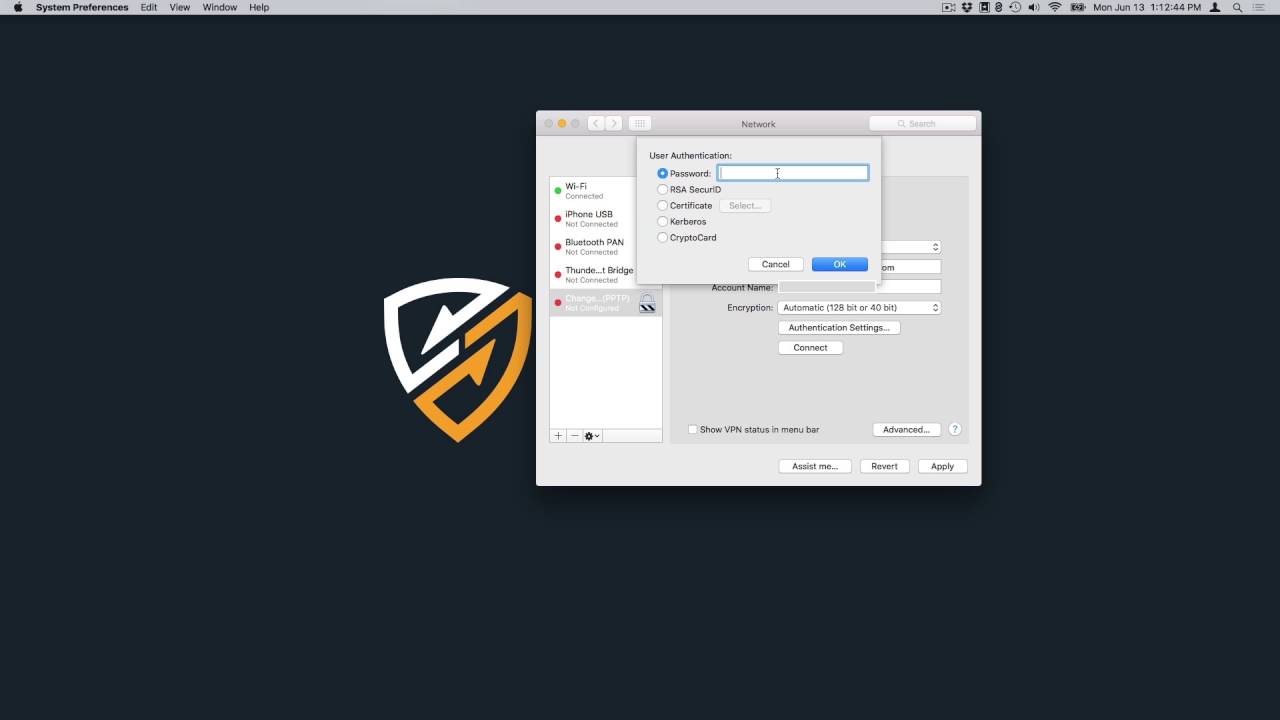Click the screen recording menu bar icon

pyautogui.click(x=949, y=7)
